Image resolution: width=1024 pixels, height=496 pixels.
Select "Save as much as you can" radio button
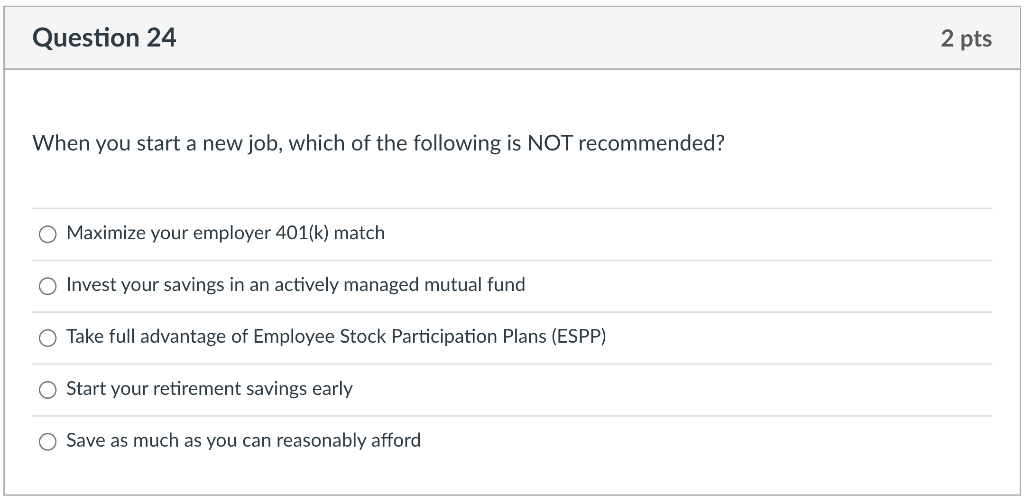(x=48, y=441)
